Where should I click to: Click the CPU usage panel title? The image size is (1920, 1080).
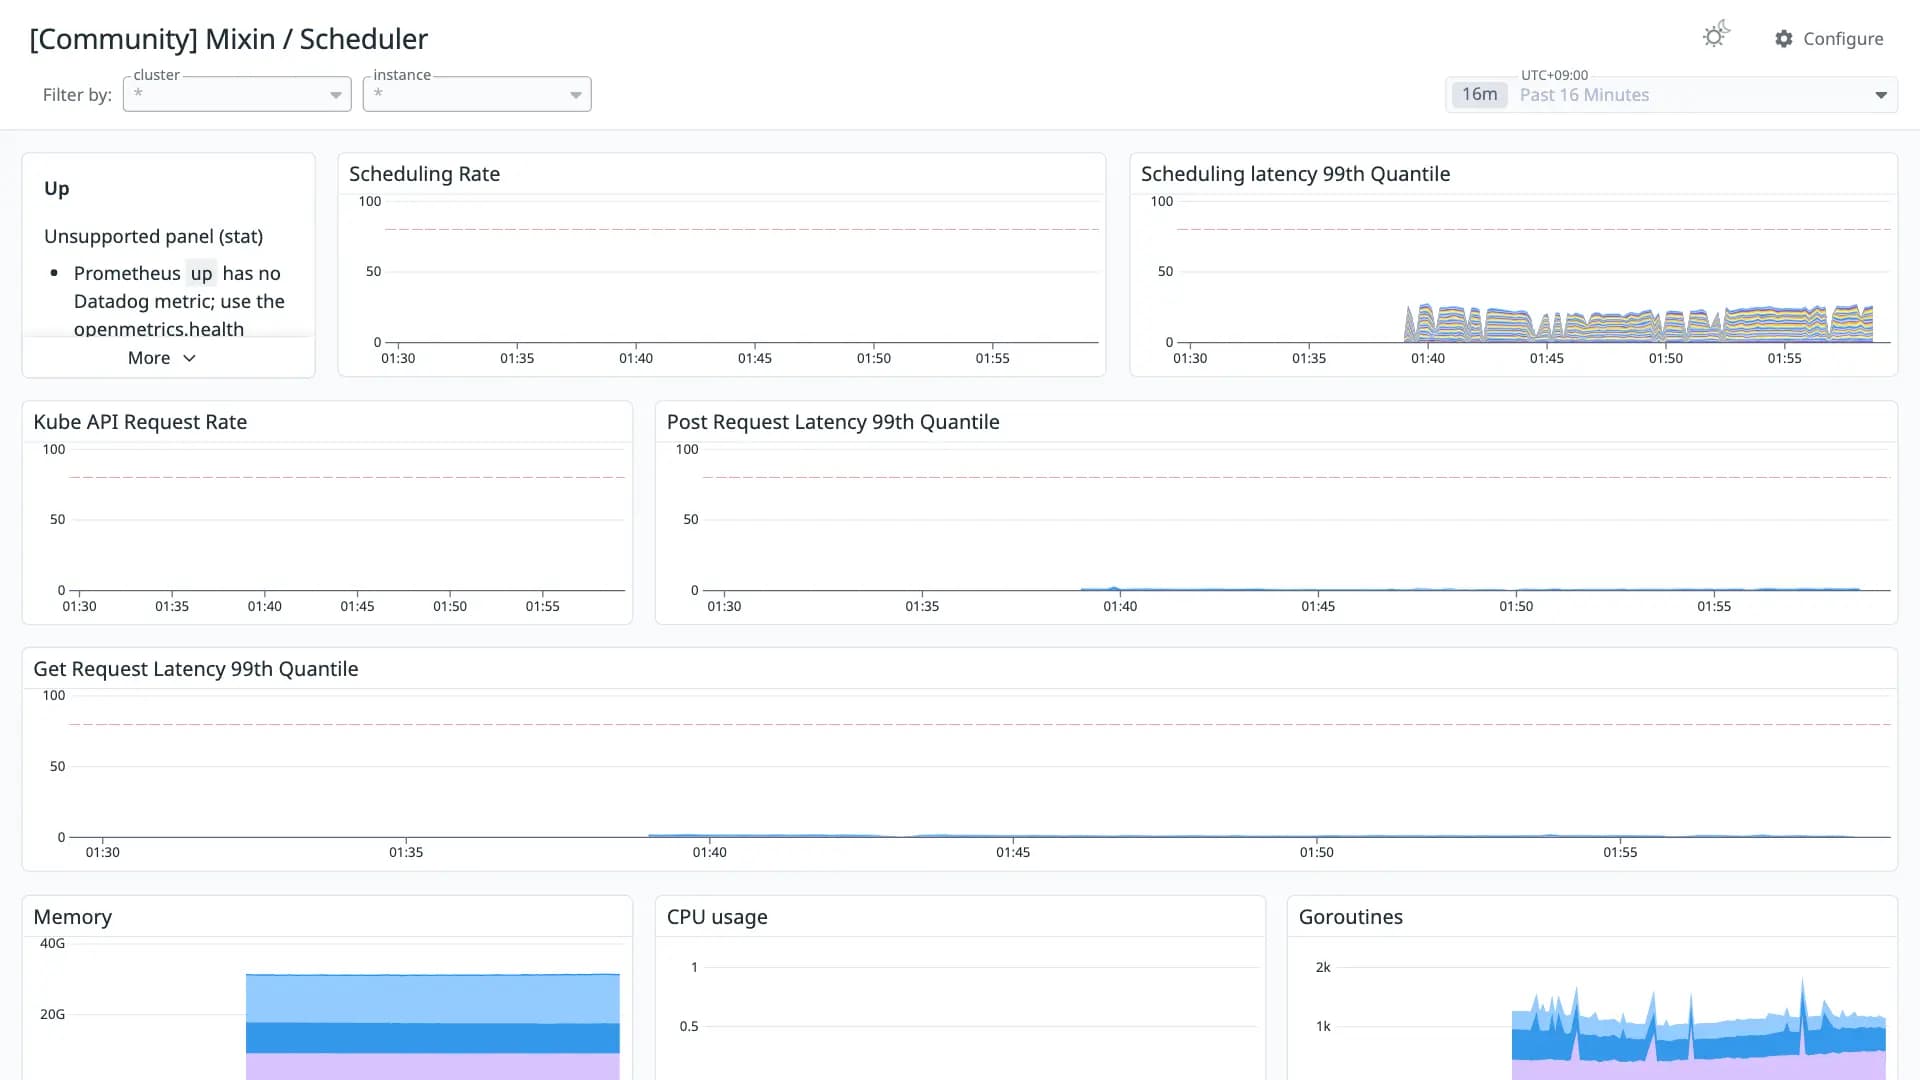(717, 917)
